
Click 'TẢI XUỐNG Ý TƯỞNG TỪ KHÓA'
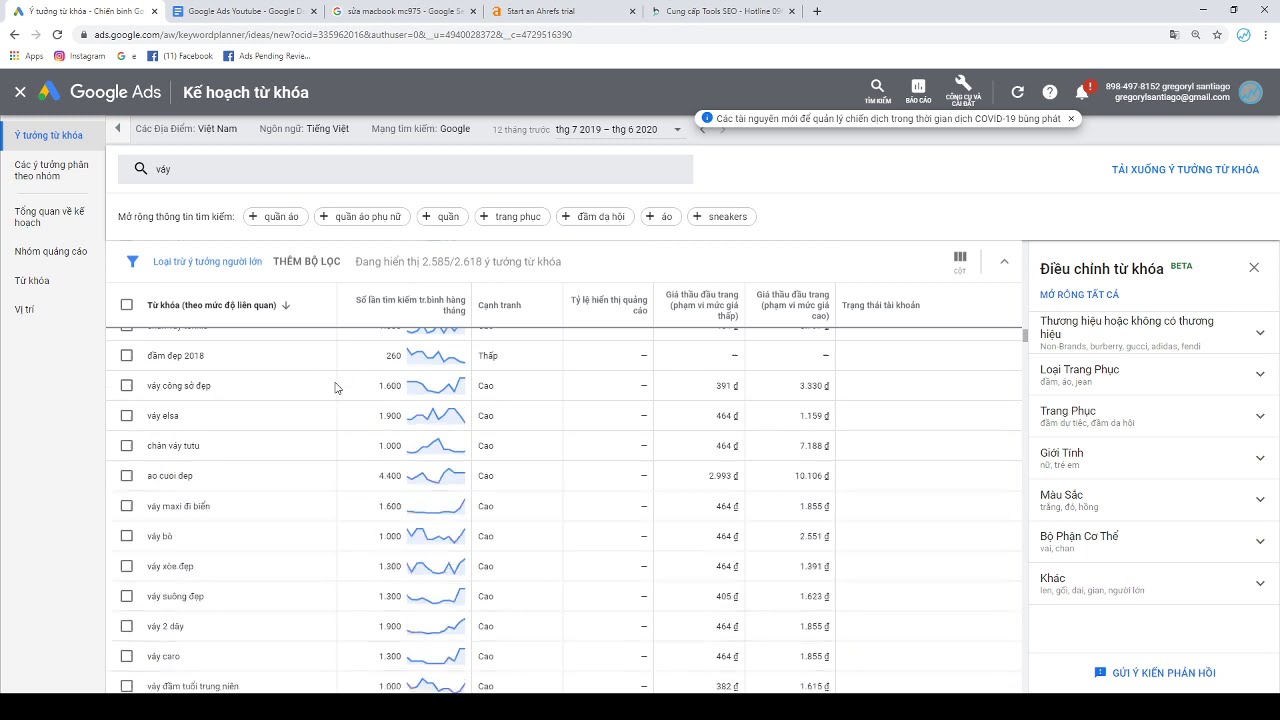coord(1185,170)
